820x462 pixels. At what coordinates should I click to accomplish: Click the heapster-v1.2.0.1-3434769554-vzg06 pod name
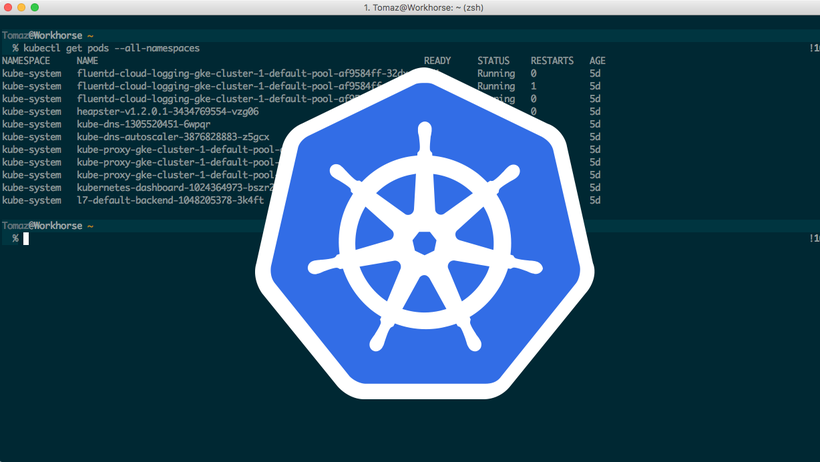point(167,111)
